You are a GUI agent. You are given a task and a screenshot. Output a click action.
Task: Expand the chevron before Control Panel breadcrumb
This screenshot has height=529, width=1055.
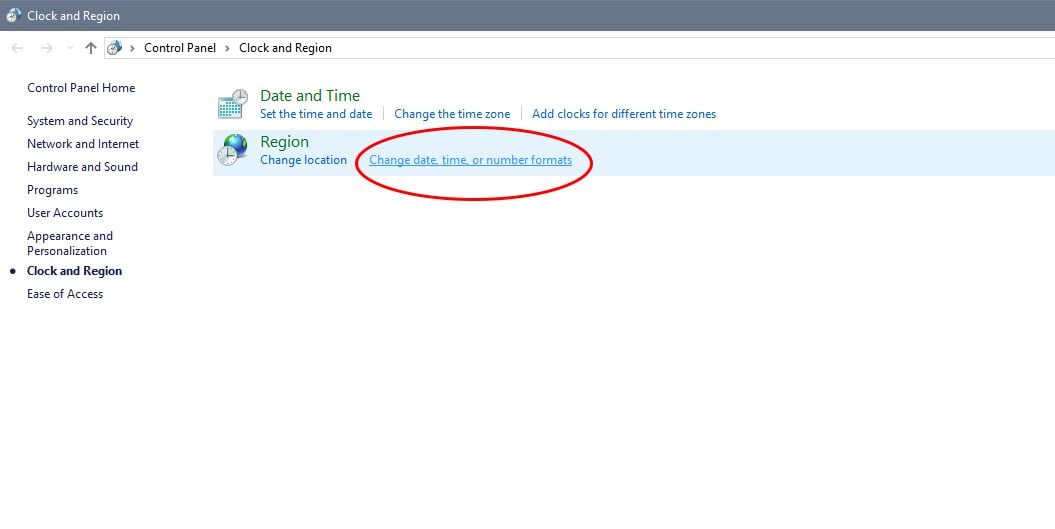(132, 48)
